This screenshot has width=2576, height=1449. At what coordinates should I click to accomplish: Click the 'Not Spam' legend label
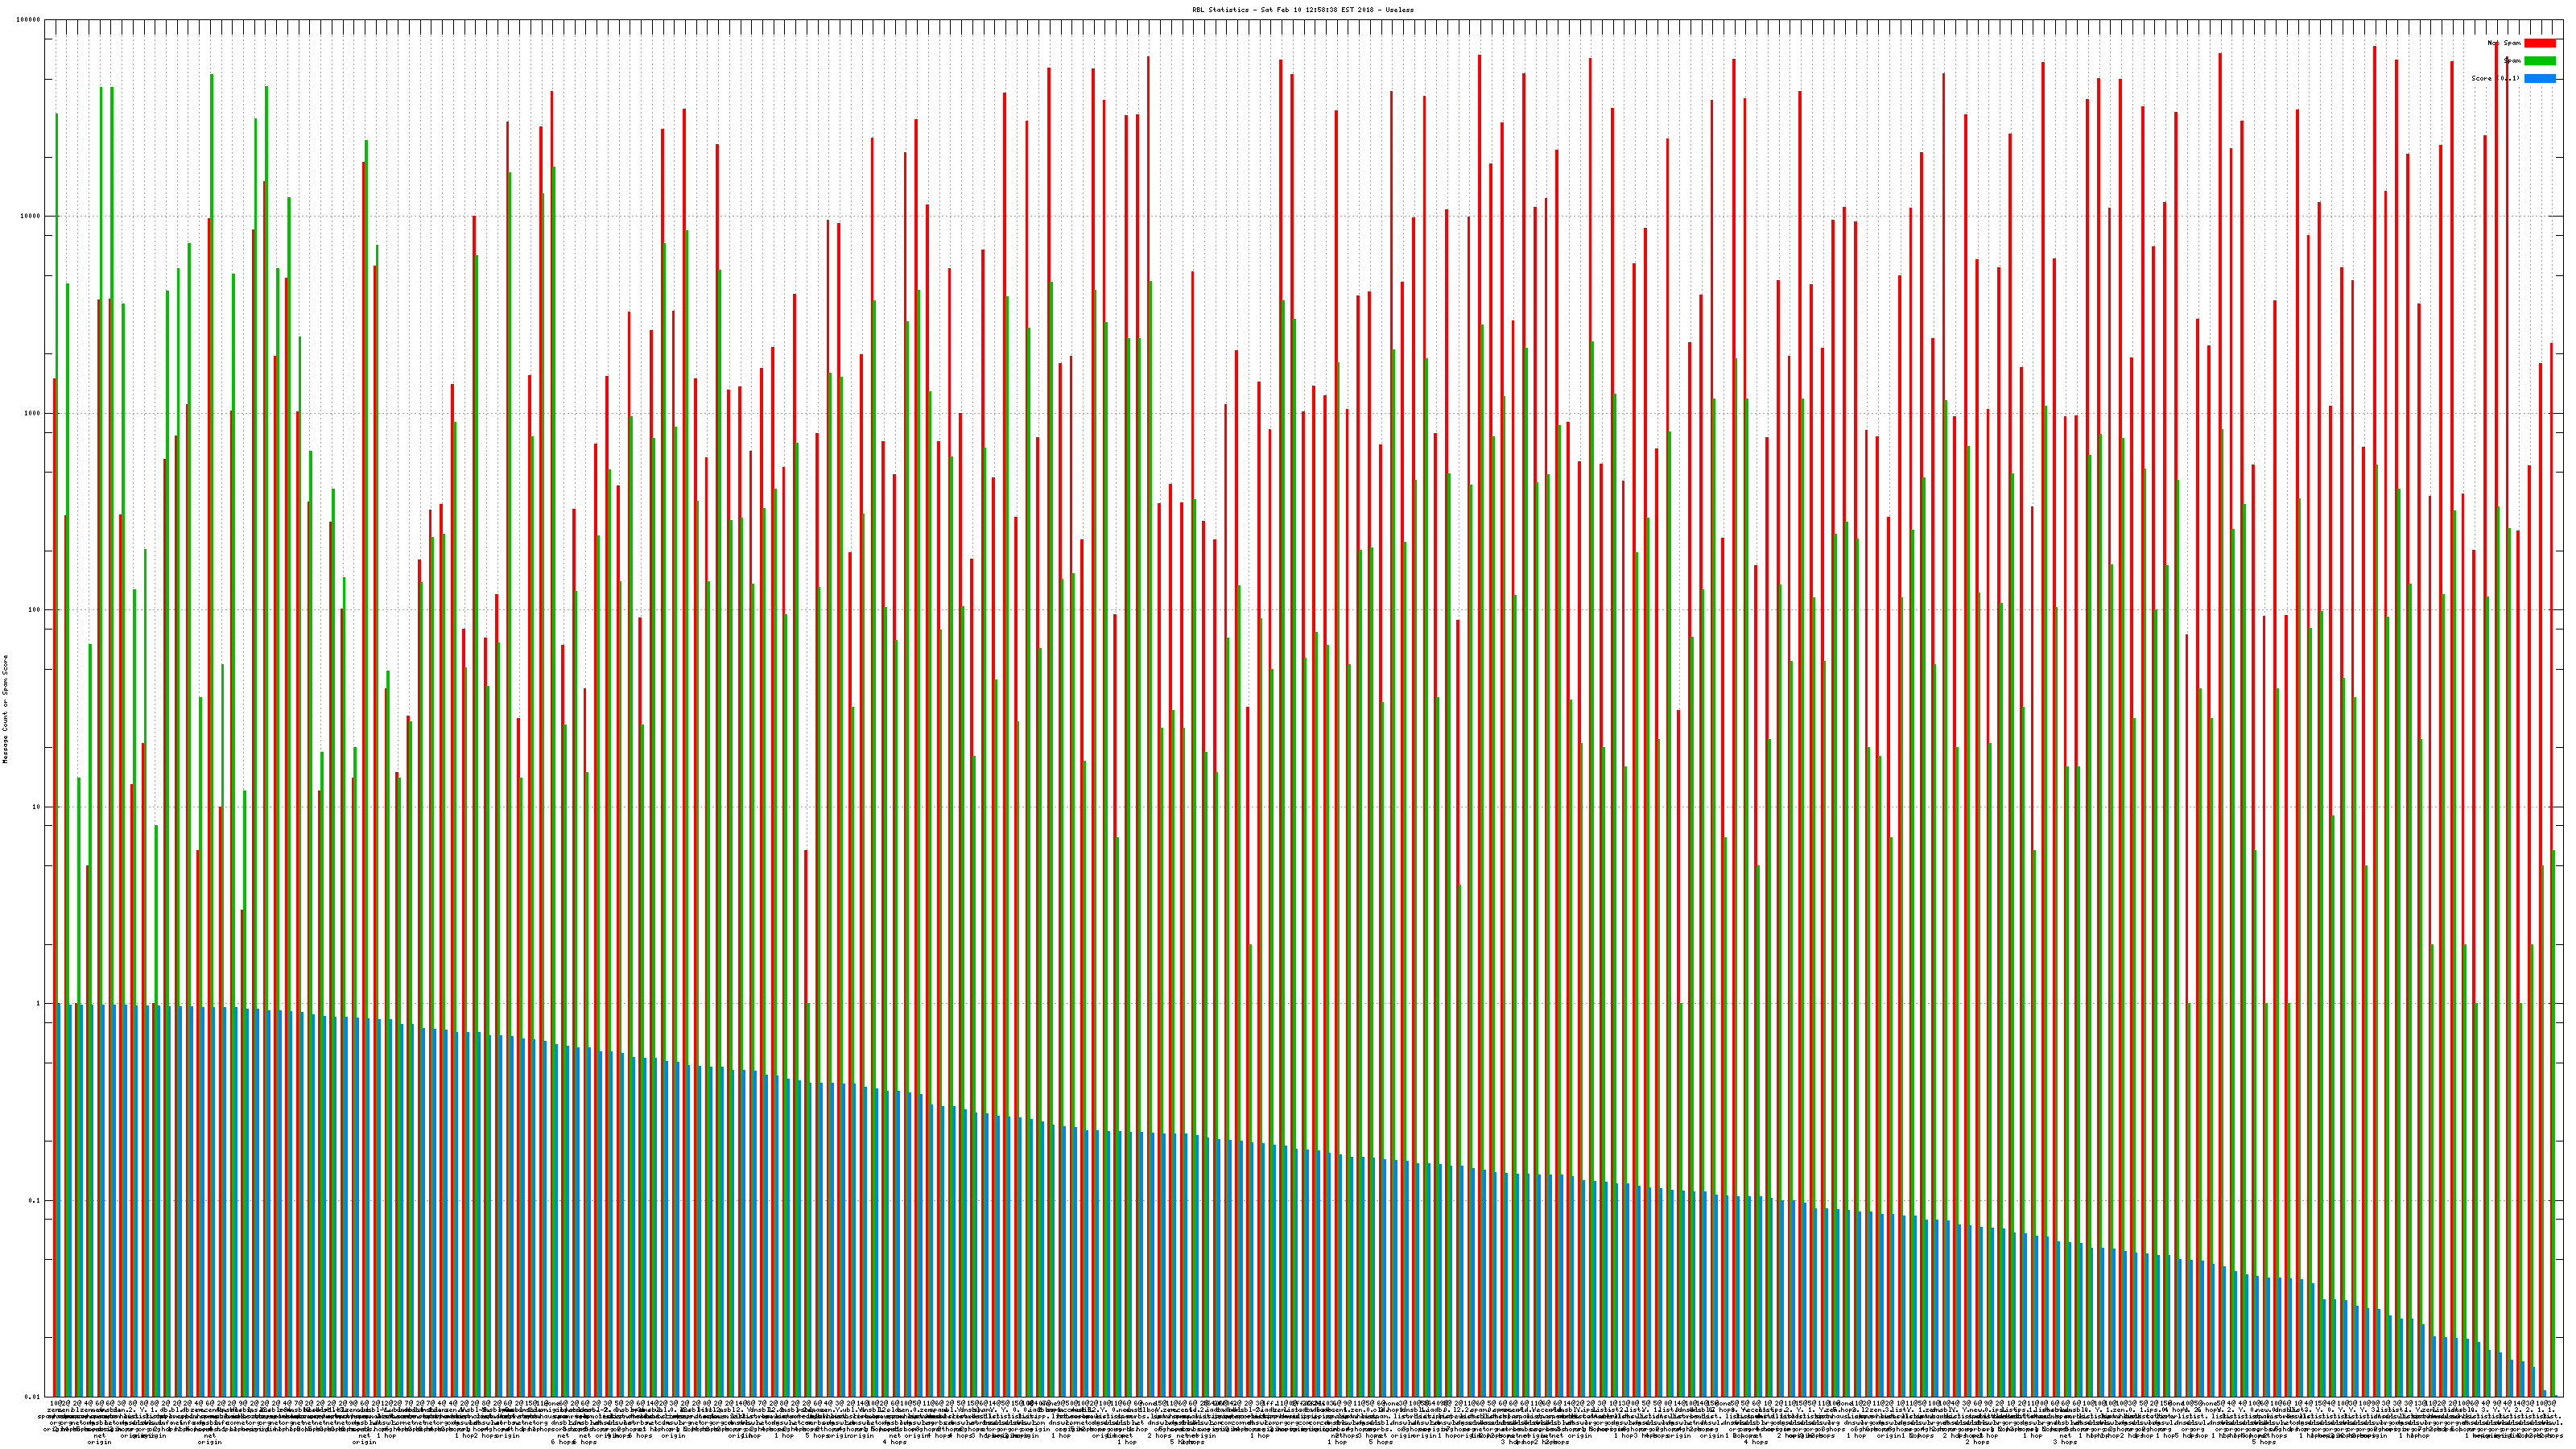coord(2504,43)
